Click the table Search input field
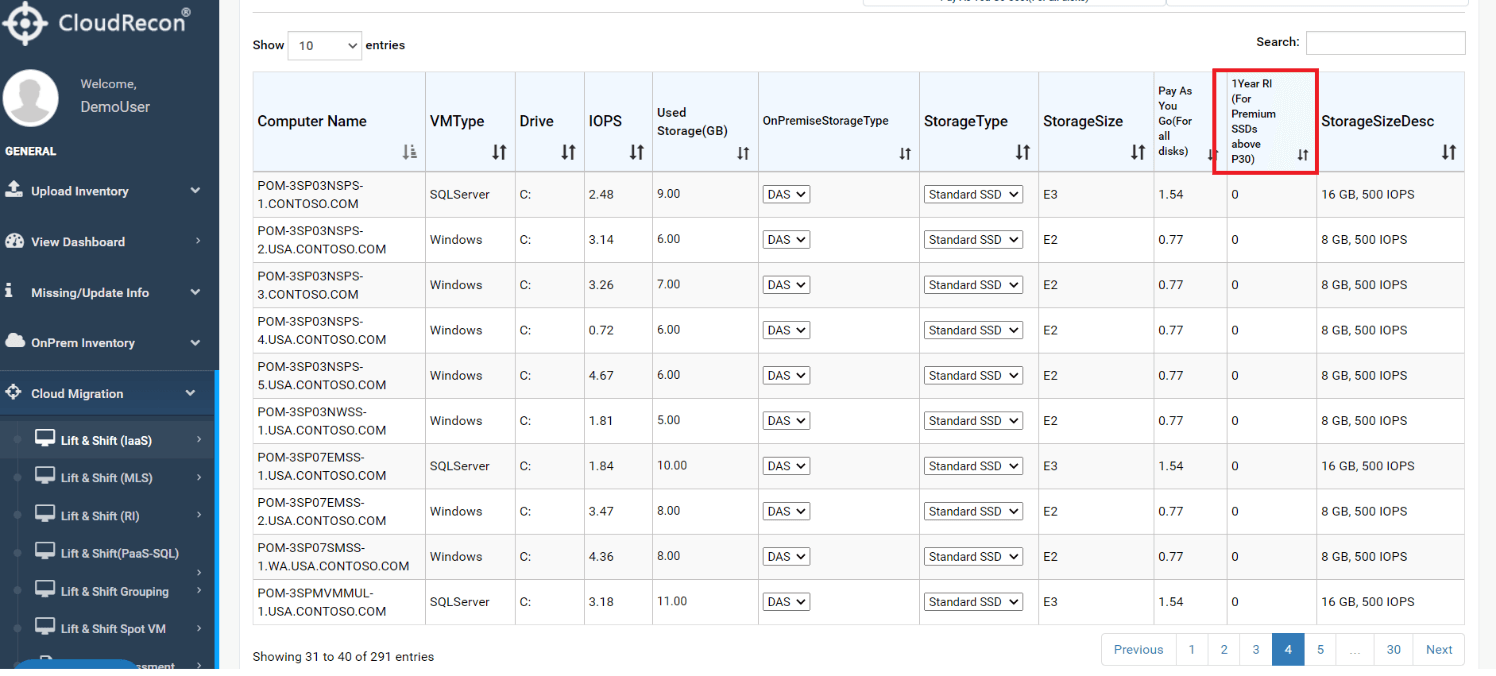 pyautogui.click(x=1385, y=43)
